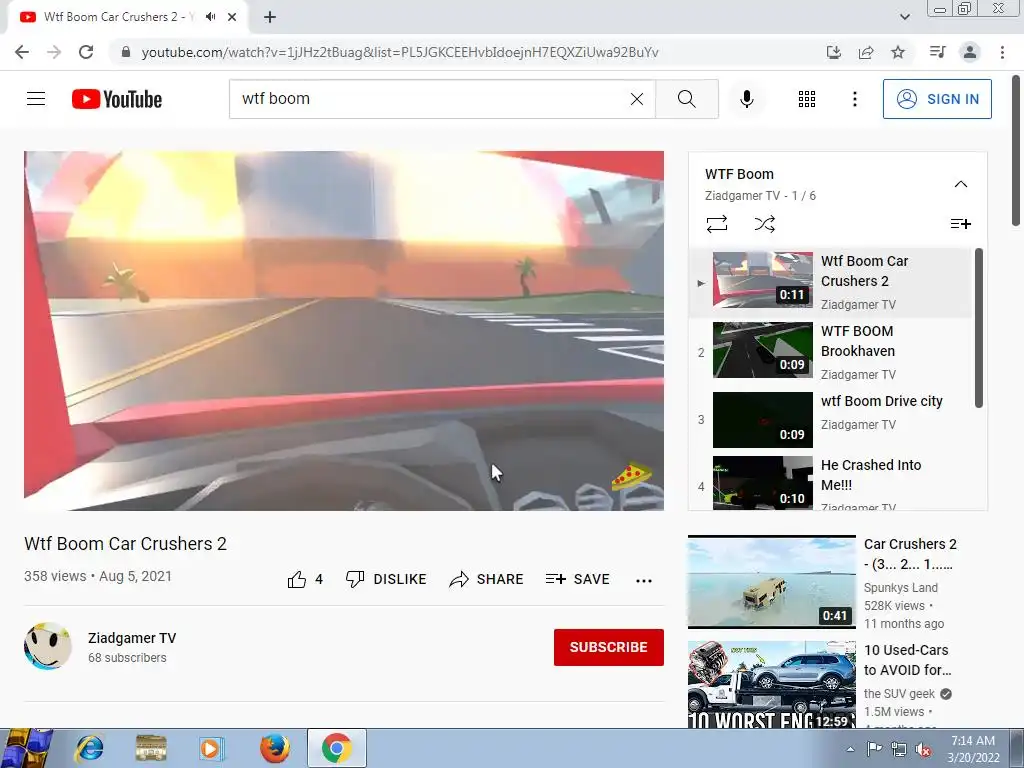Close the Wtf Boom Car Crushers 2 tab
This screenshot has width=1024, height=768.
[232, 17]
